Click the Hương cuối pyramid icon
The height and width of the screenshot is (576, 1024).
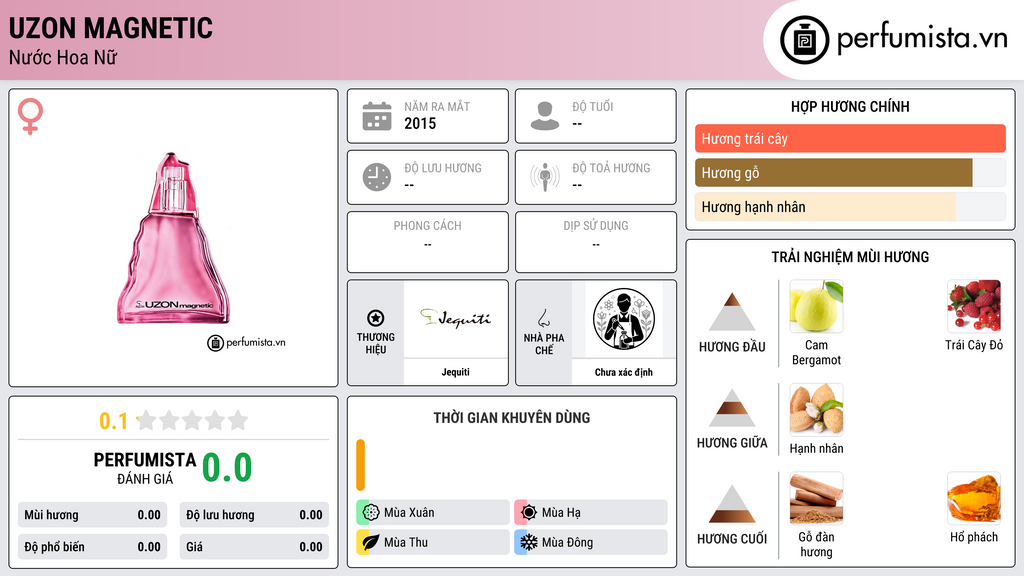pos(732,504)
